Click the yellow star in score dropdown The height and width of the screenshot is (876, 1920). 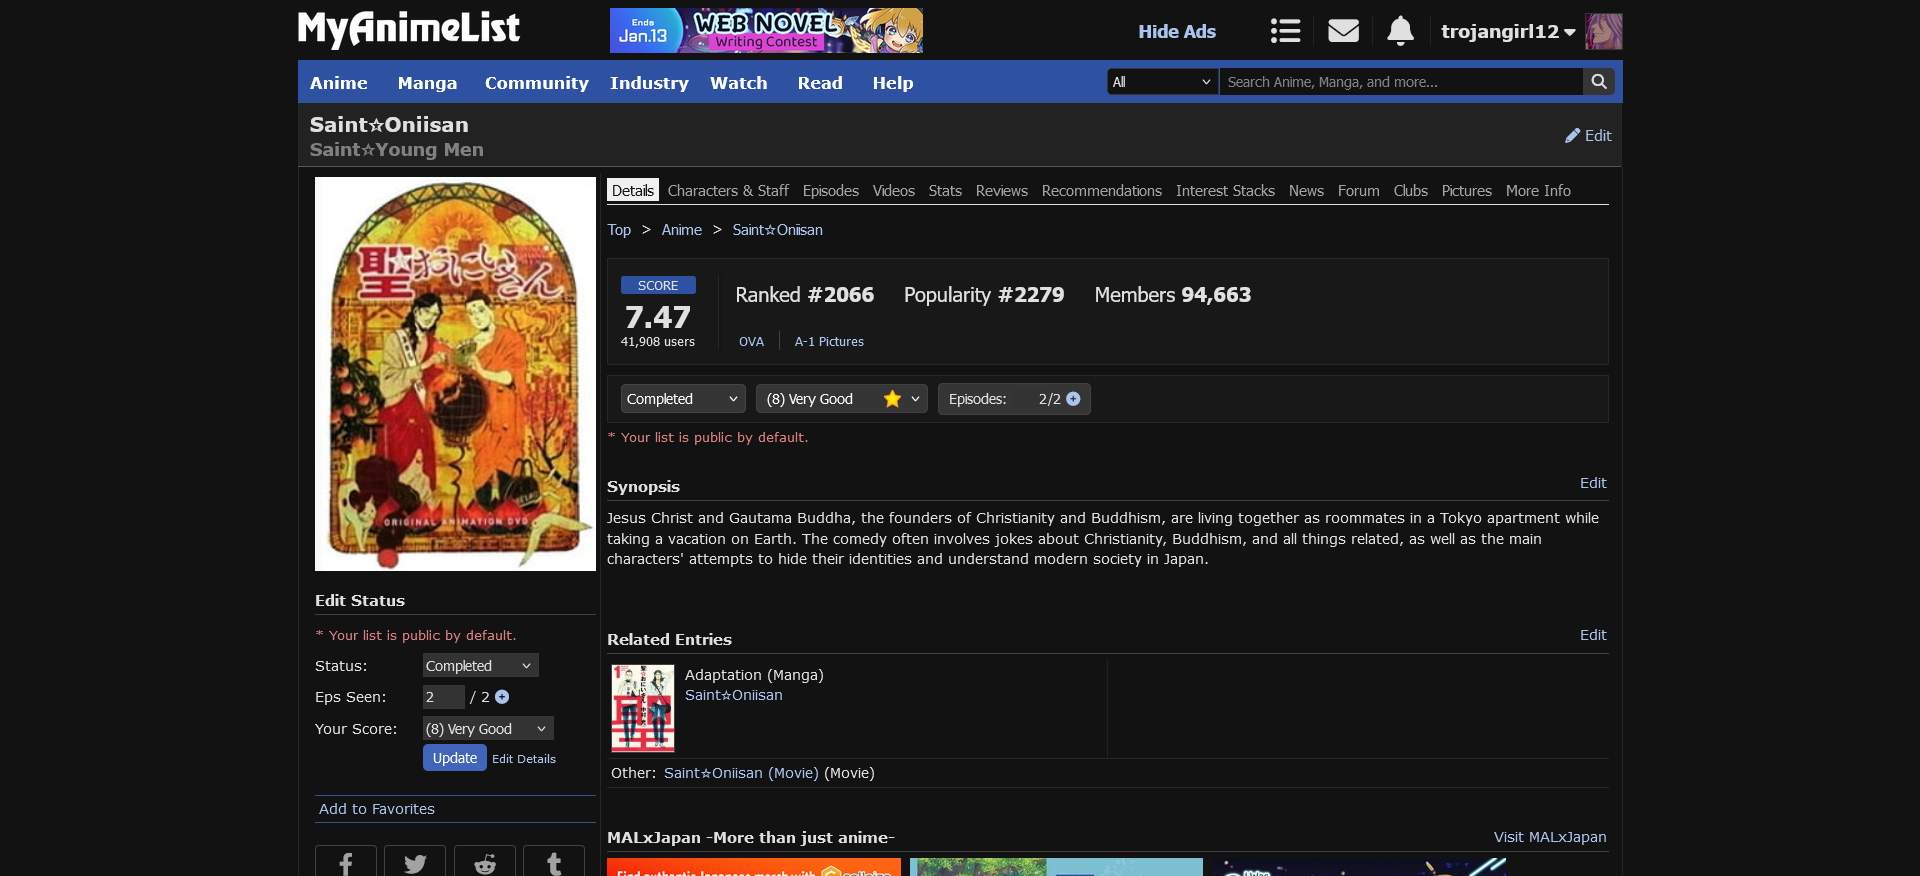coord(892,399)
